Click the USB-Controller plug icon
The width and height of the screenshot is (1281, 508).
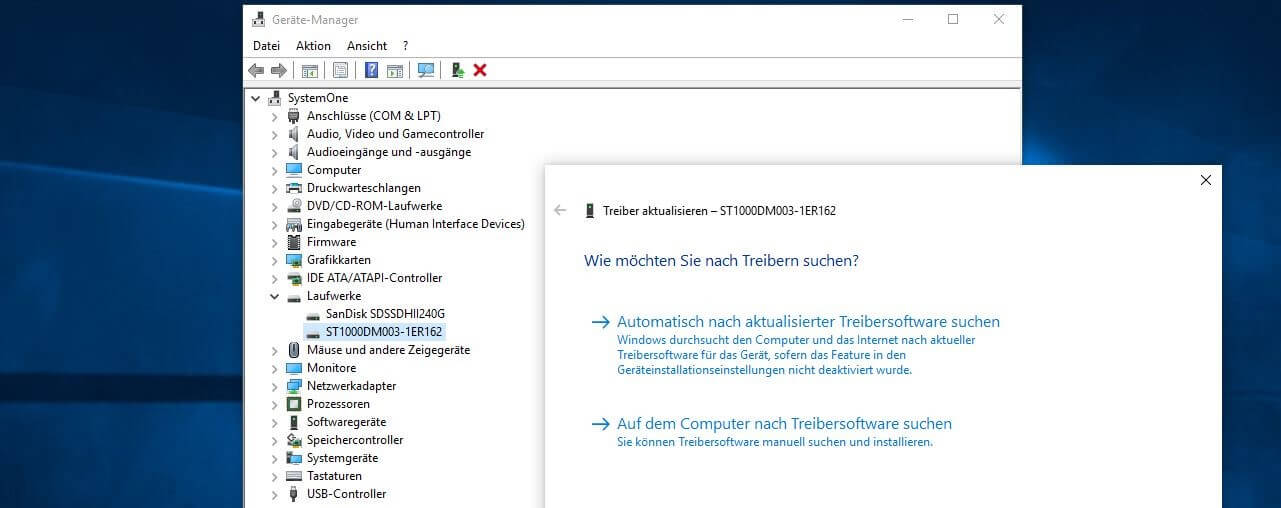point(294,494)
